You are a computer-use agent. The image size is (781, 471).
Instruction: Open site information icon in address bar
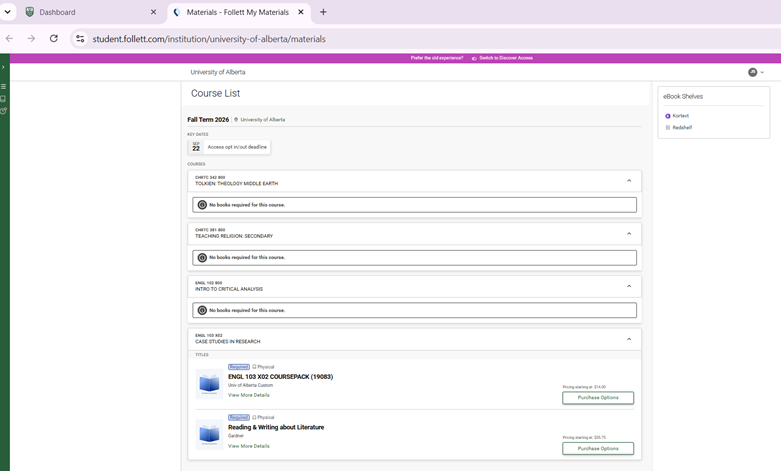tap(80, 39)
